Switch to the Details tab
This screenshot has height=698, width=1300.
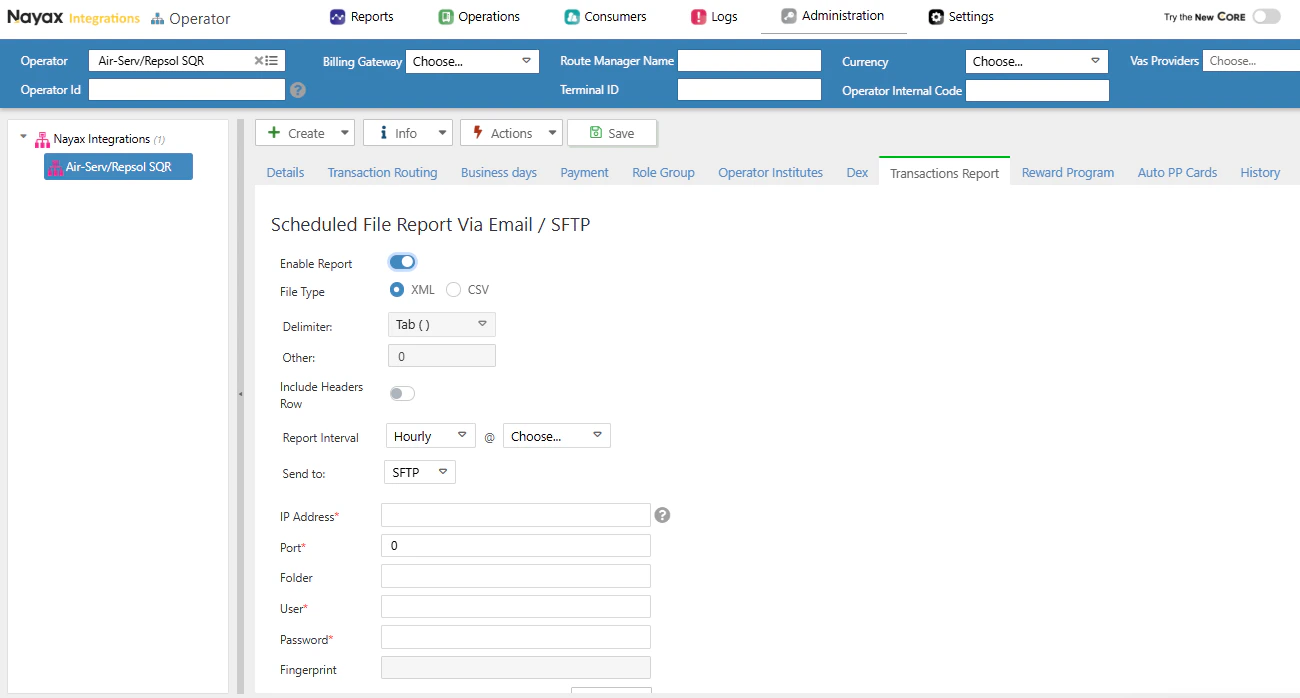point(285,172)
